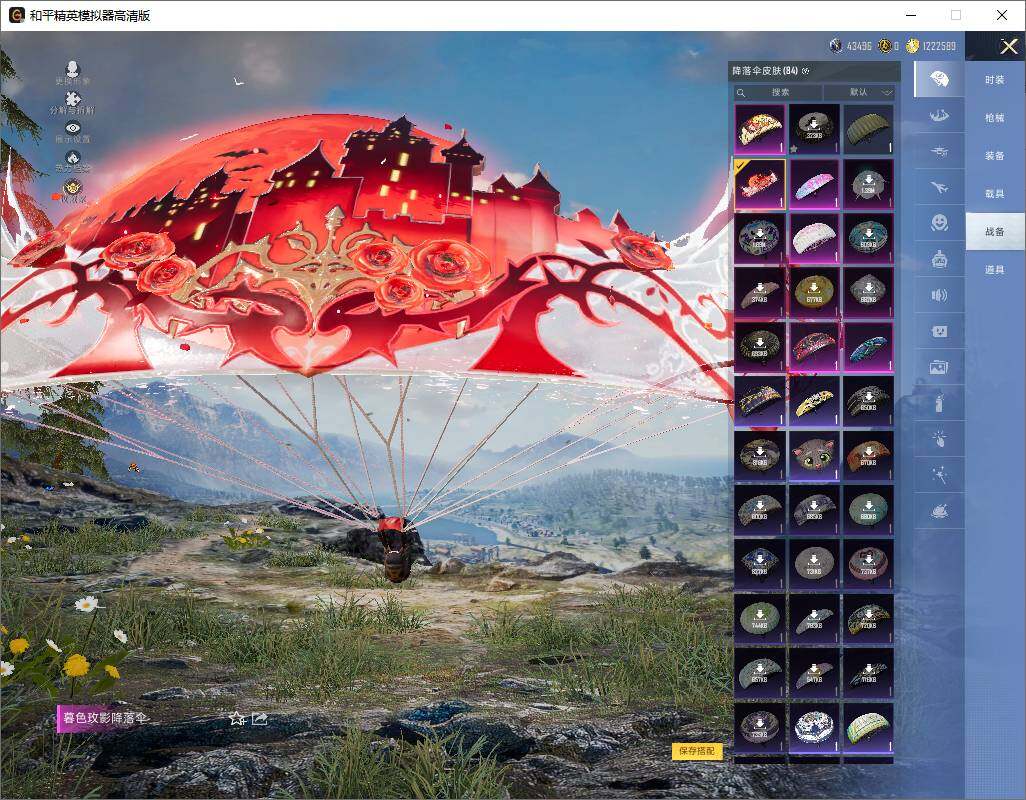1026x800 pixels.
Task: Open the smiley emote category icon
Action: pos(939,223)
